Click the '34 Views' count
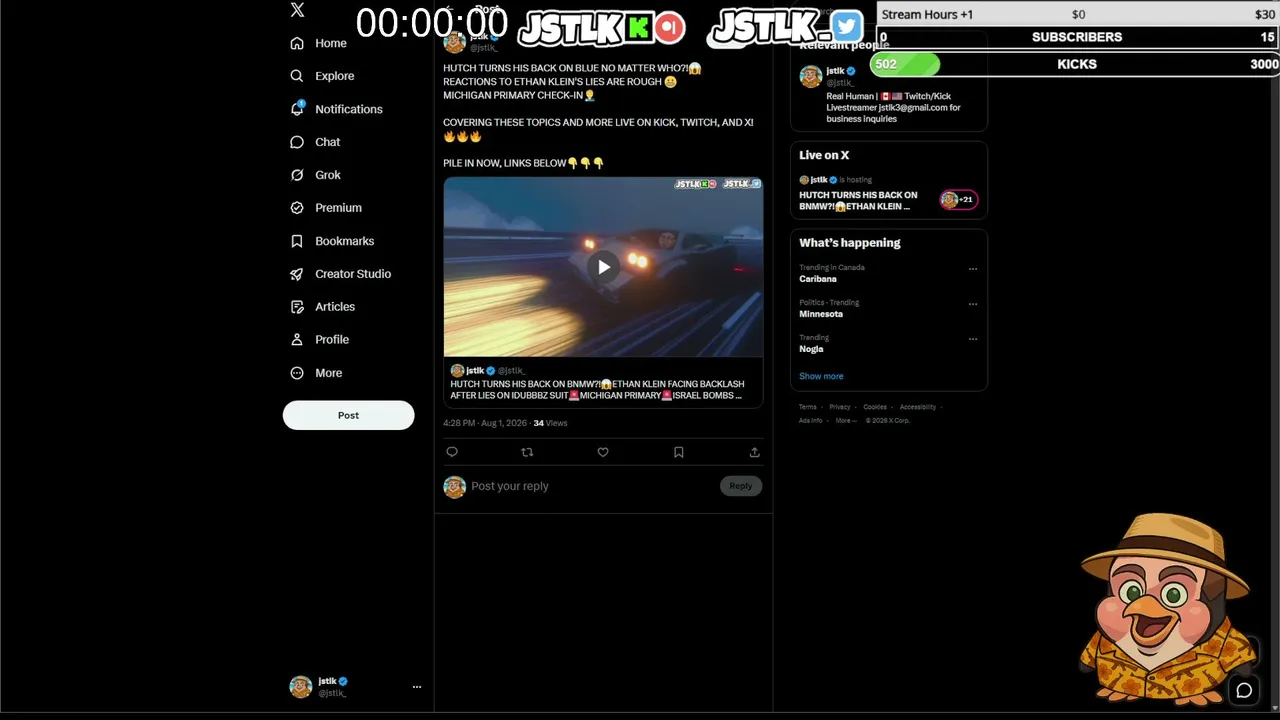Image resolution: width=1280 pixels, height=720 pixels. tap(550, 423)
